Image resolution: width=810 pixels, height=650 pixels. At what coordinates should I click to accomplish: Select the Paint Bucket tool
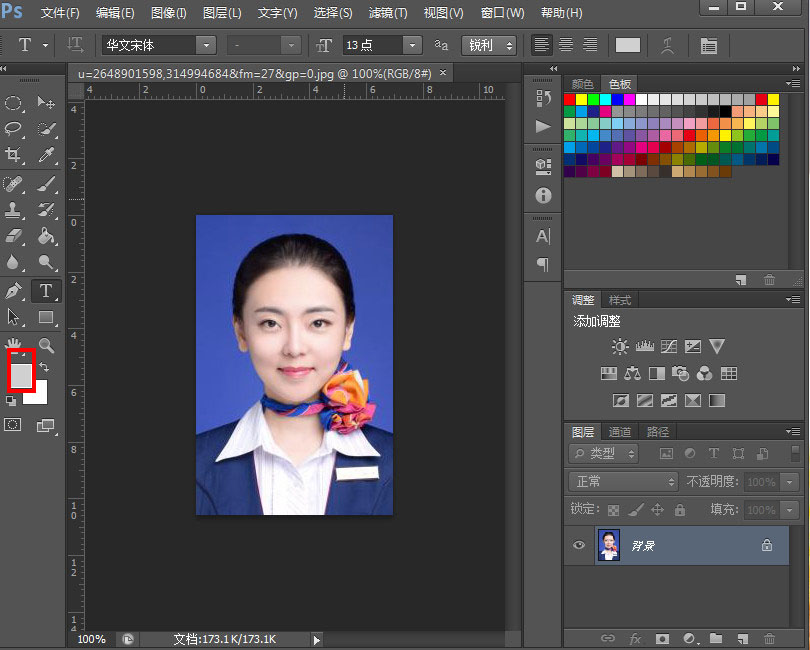click(46, 237)
